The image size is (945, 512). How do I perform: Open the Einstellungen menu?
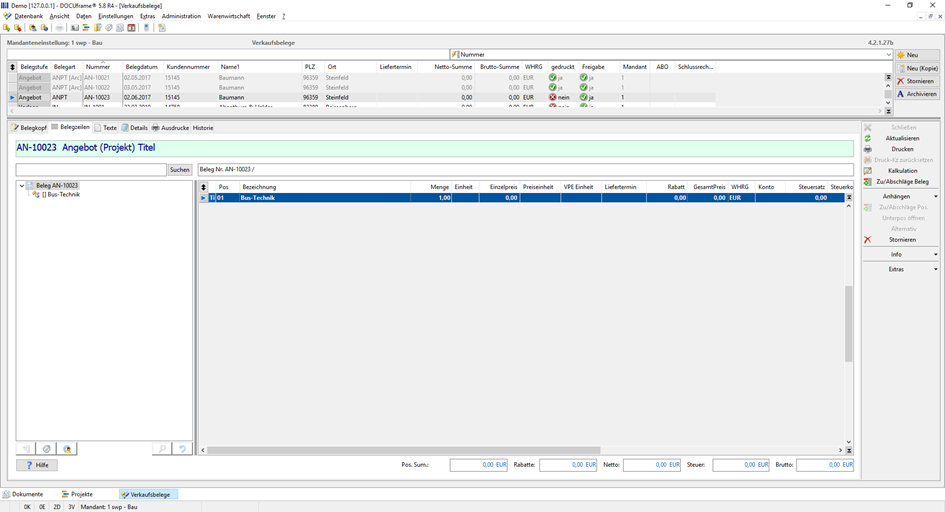pyautogui.click(x=116, y=16)
